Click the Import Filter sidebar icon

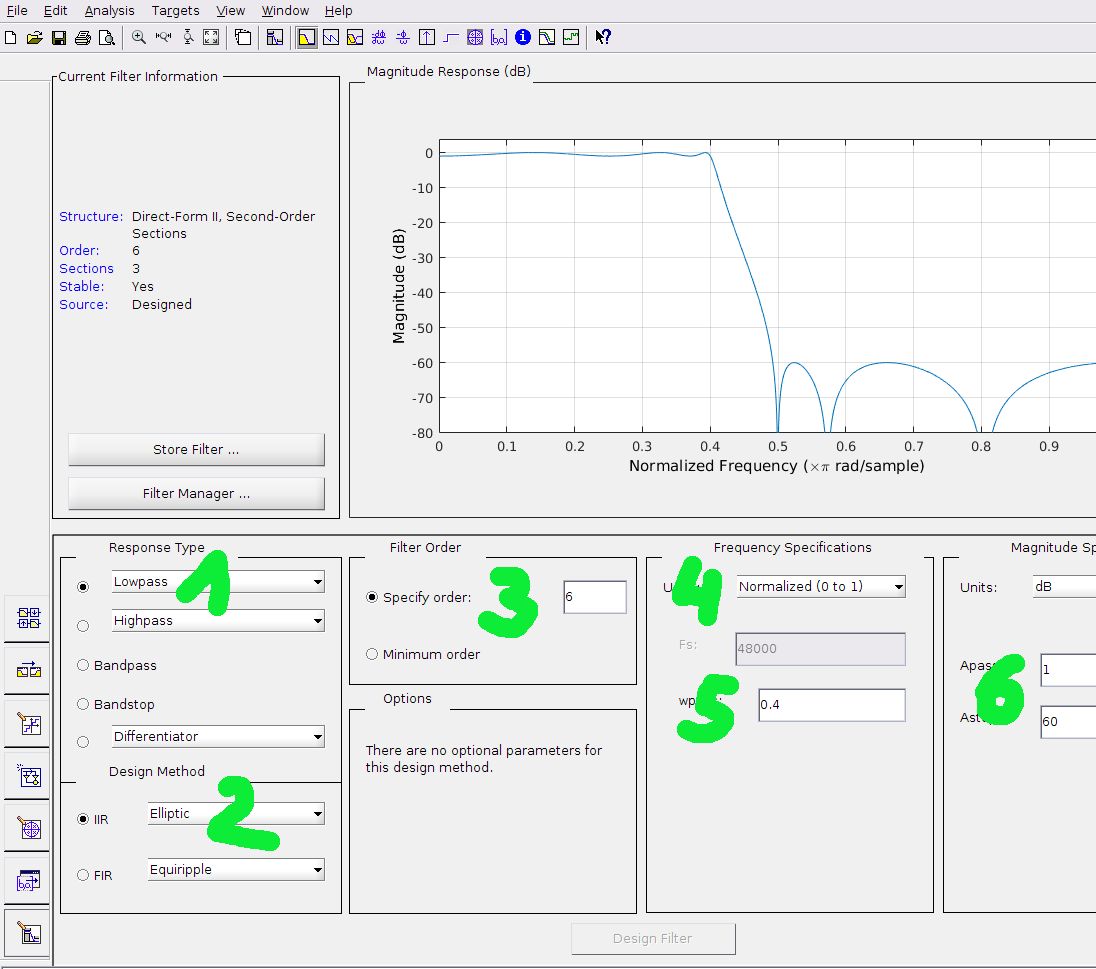[30, 881]
